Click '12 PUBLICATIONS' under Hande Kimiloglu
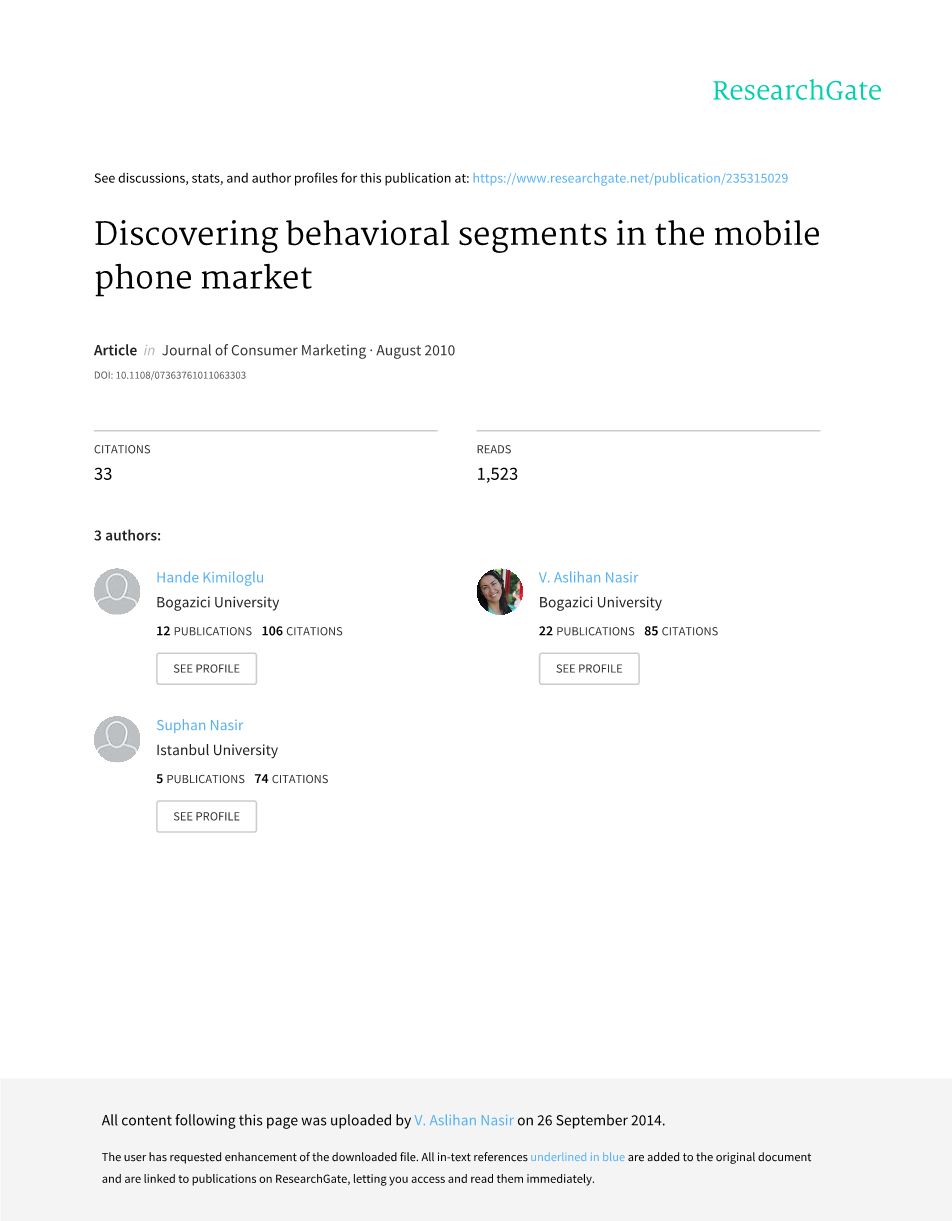The height and width of the screenshot is (1221, 952). point(204,631)
